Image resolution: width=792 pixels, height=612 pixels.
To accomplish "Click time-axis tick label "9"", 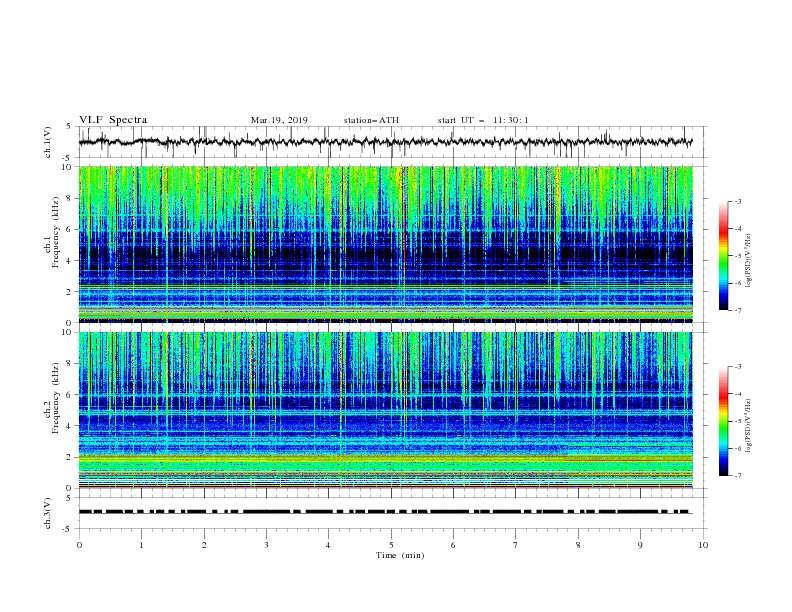I will [640, 545].
